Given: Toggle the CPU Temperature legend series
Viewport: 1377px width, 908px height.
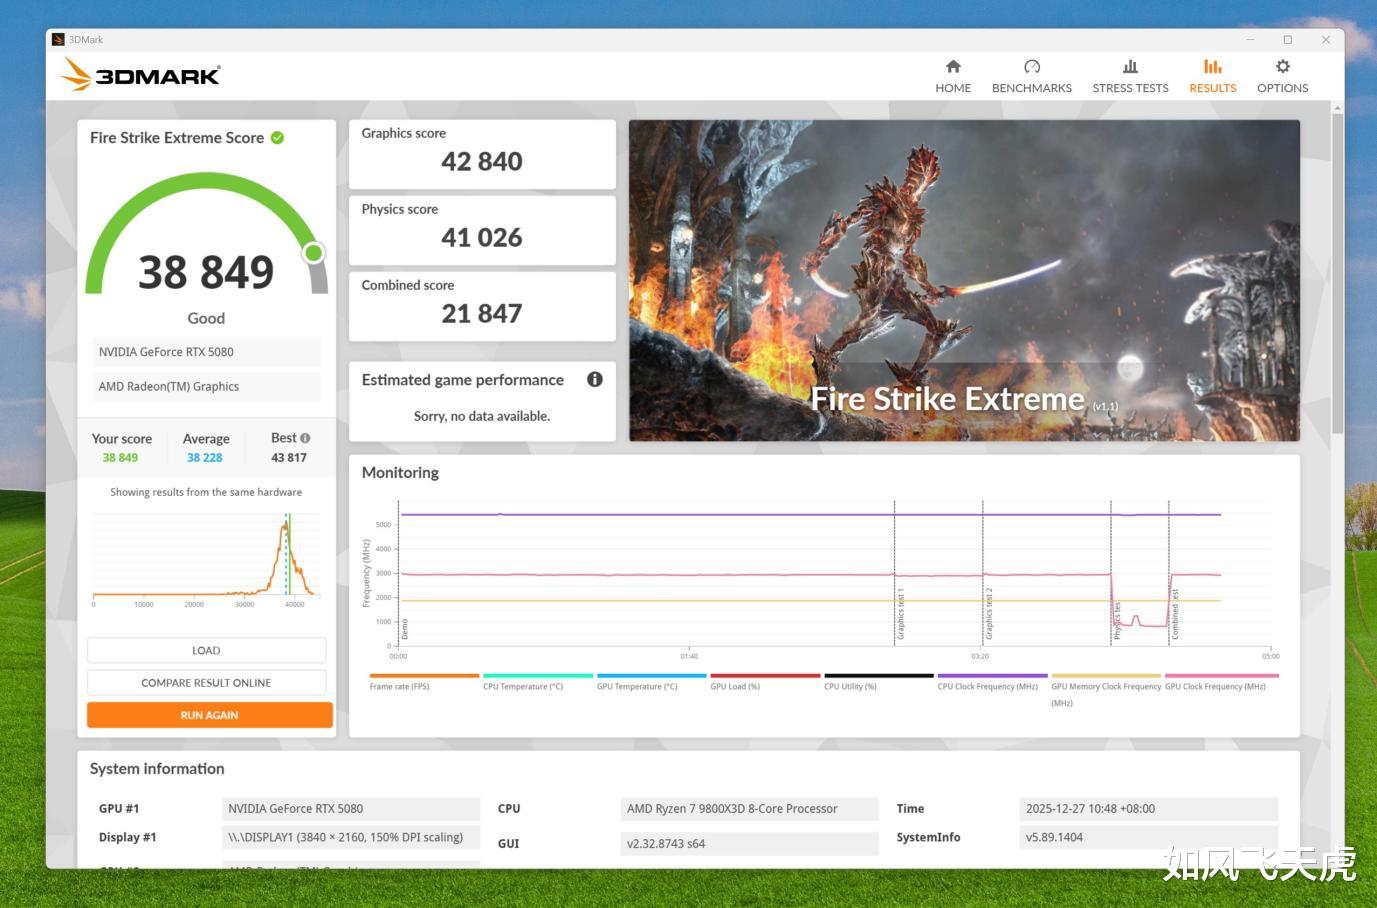Looking at the screenshot, I should pyautogui.click(x=537, y=682).
